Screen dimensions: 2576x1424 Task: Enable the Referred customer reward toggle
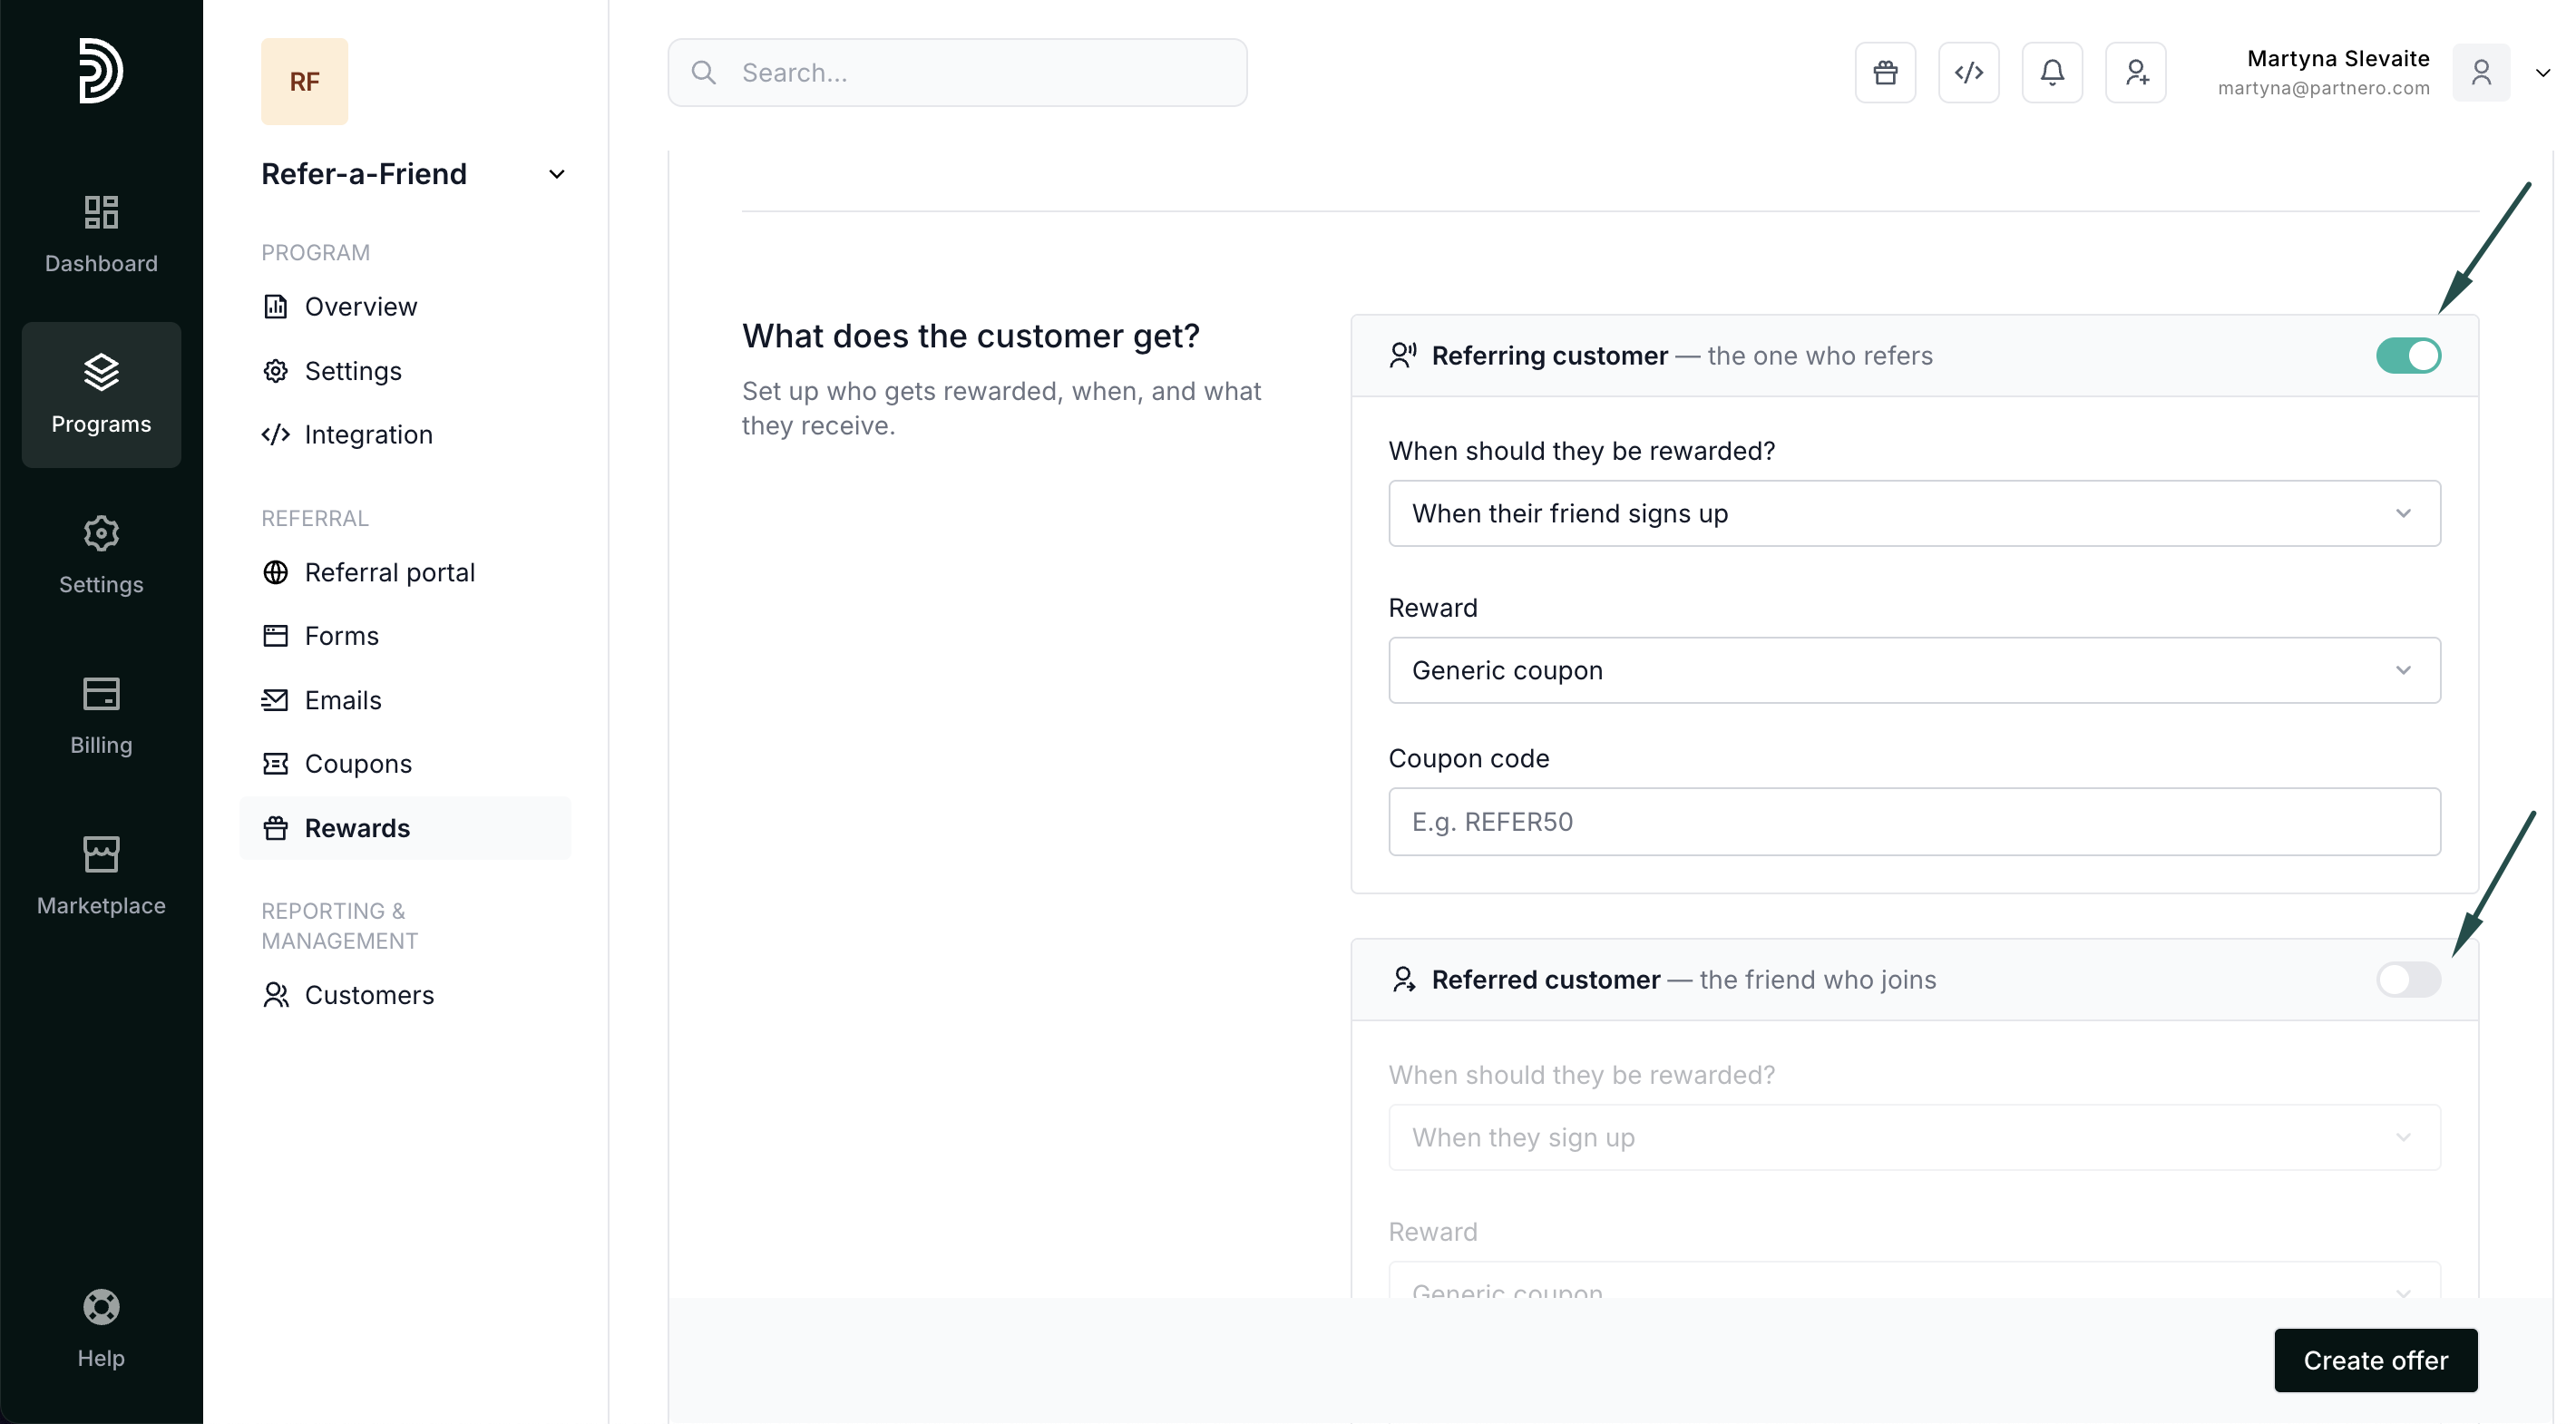coord(2408,979)
